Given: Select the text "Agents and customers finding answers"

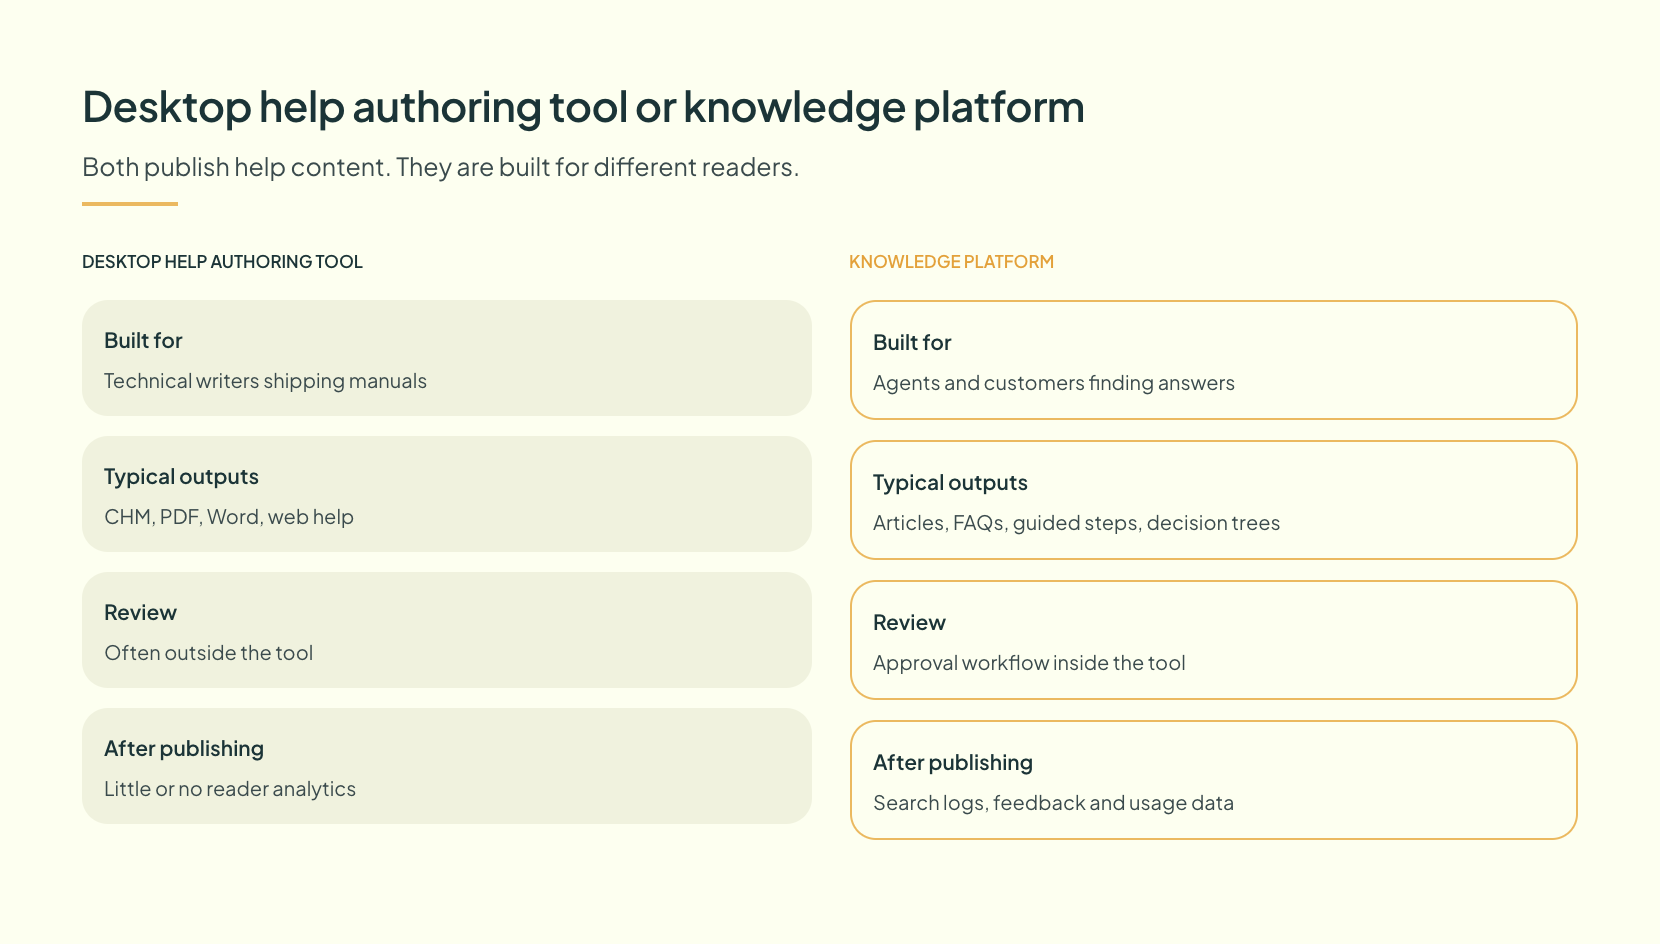Looking at the screenshot, I should [1054, 383].
